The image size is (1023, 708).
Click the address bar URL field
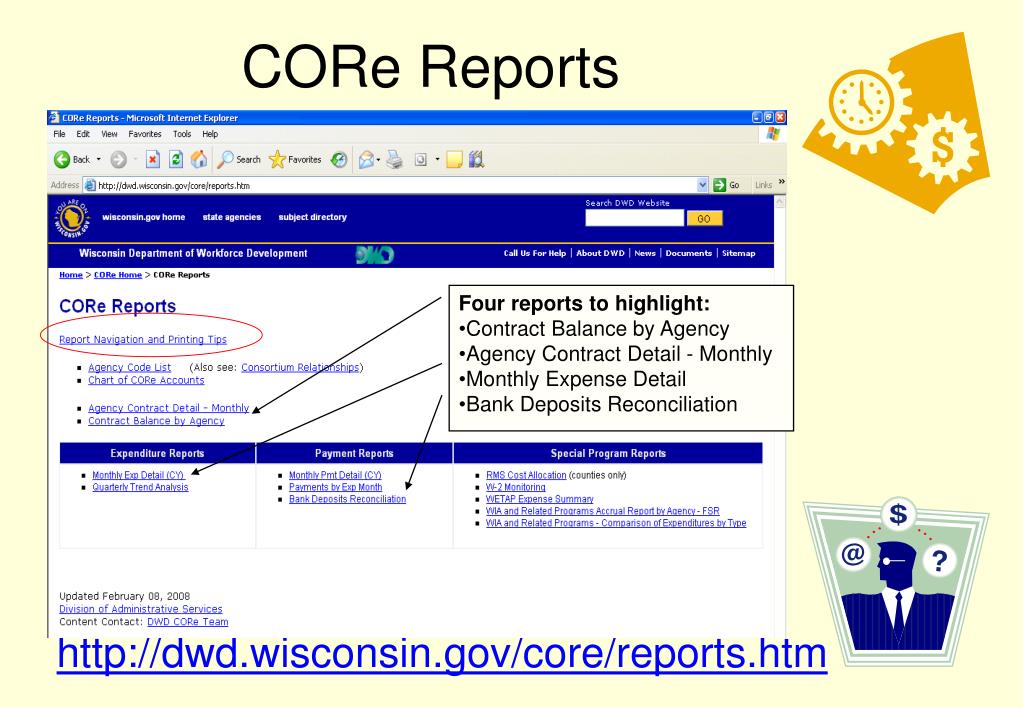(396, 185)
